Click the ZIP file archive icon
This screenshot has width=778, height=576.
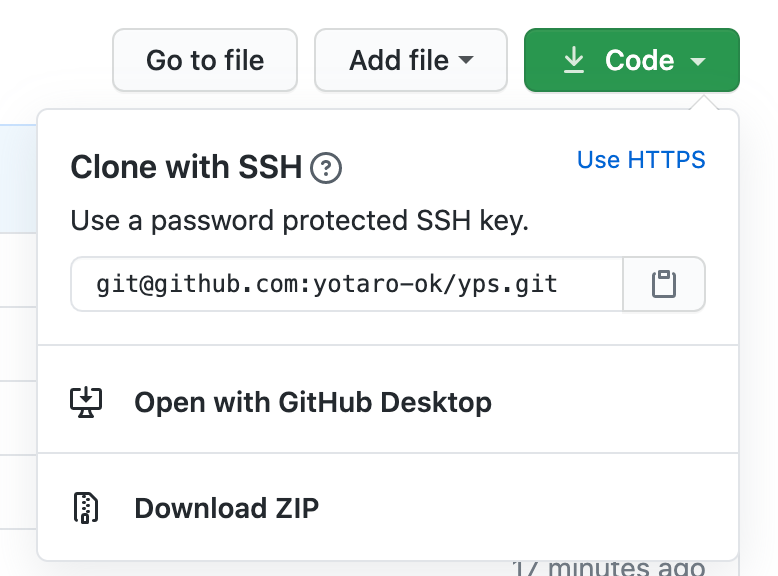86,508
